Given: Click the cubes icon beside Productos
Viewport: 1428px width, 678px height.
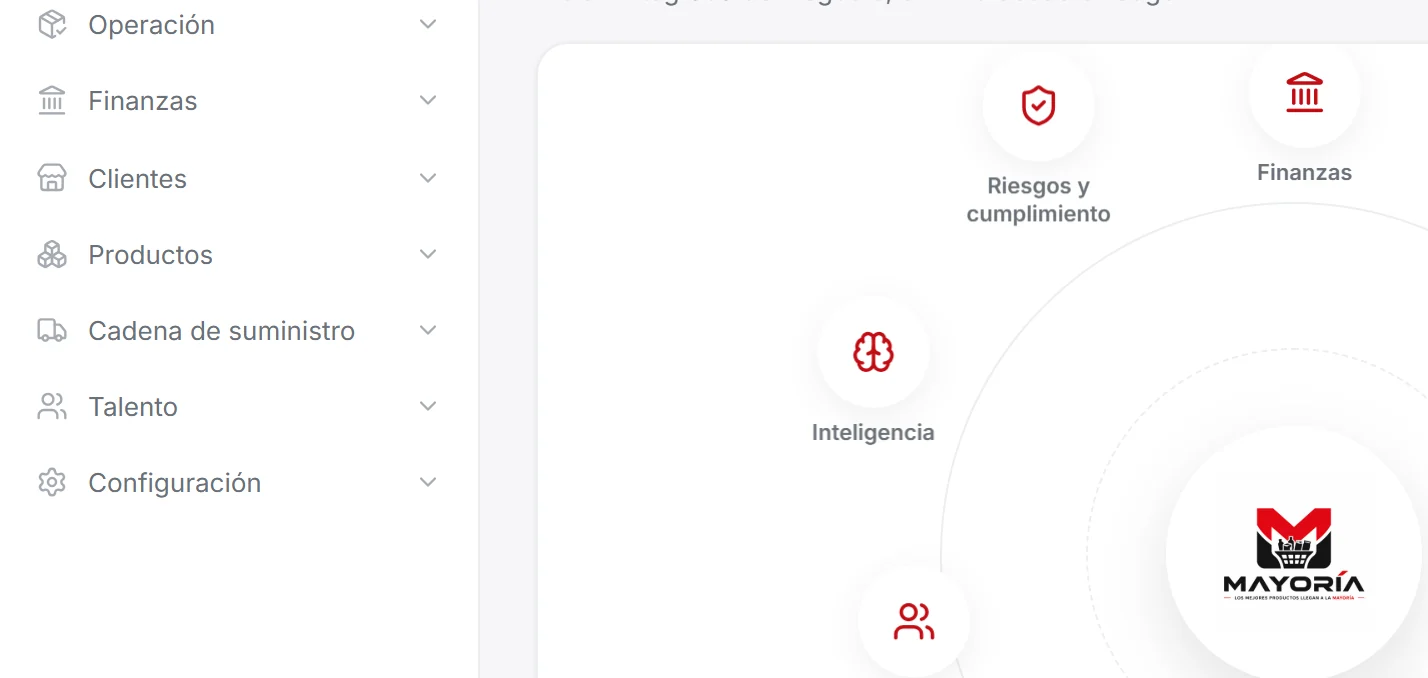Looking at the screenshot, I should [52, 255].
